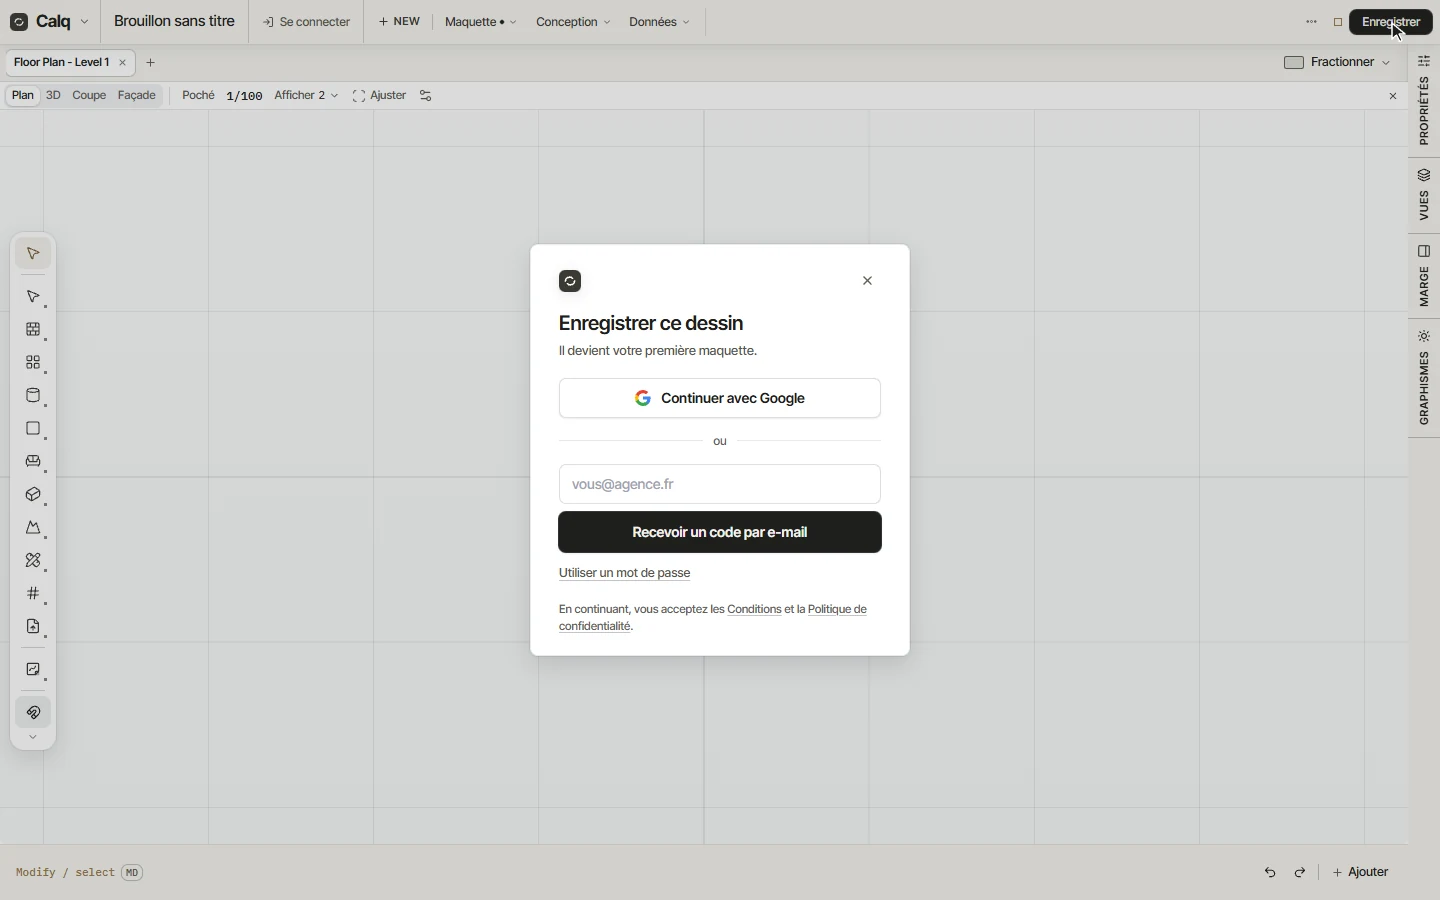
Task: Expand the left toolbar bottom chevron
Action: click(33, 738)
